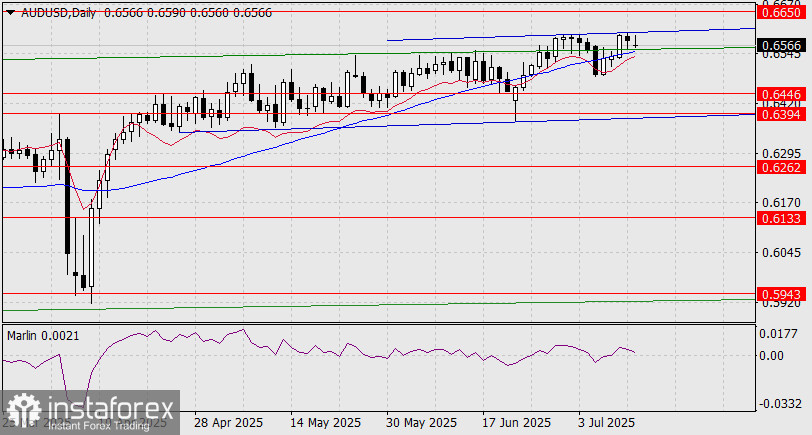812x435 pixels.
Task: Click the 0.6295 price axis value
Action: tap(780, 154)
